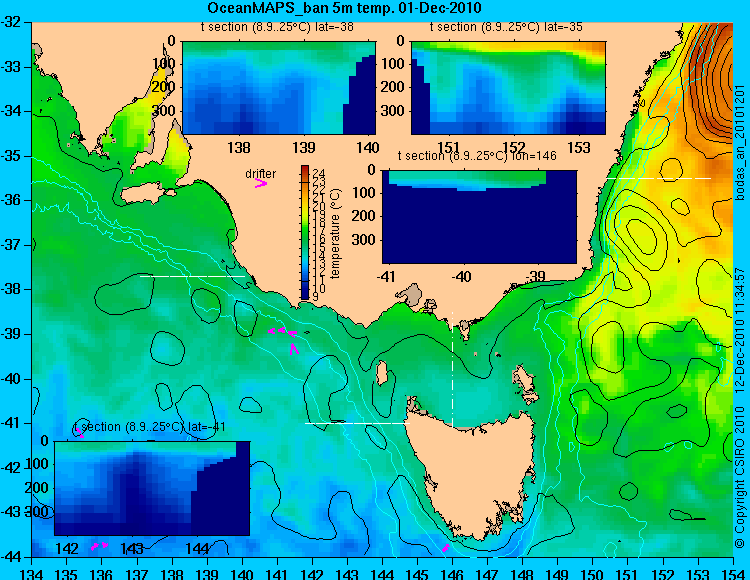Click the 'bodas_an_20101201' vertical label
The width and height of the screenshot is (750, 580).
[740, 143]
